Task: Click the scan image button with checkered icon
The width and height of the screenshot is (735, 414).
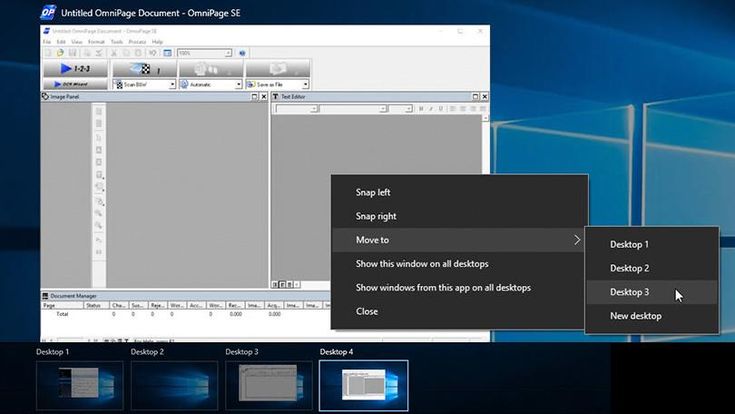Action: 144,69
